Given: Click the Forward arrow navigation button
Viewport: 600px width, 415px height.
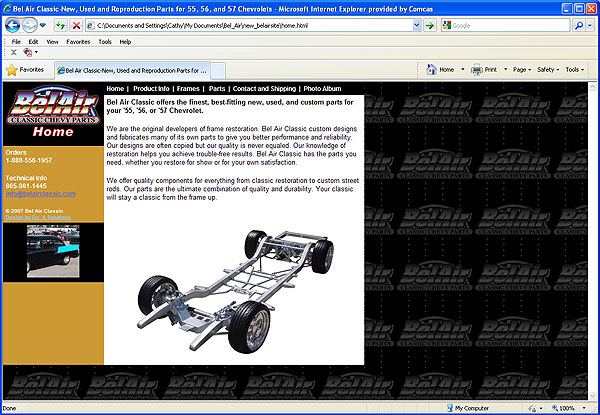Looking at the screenshot, I should [29, 26].
